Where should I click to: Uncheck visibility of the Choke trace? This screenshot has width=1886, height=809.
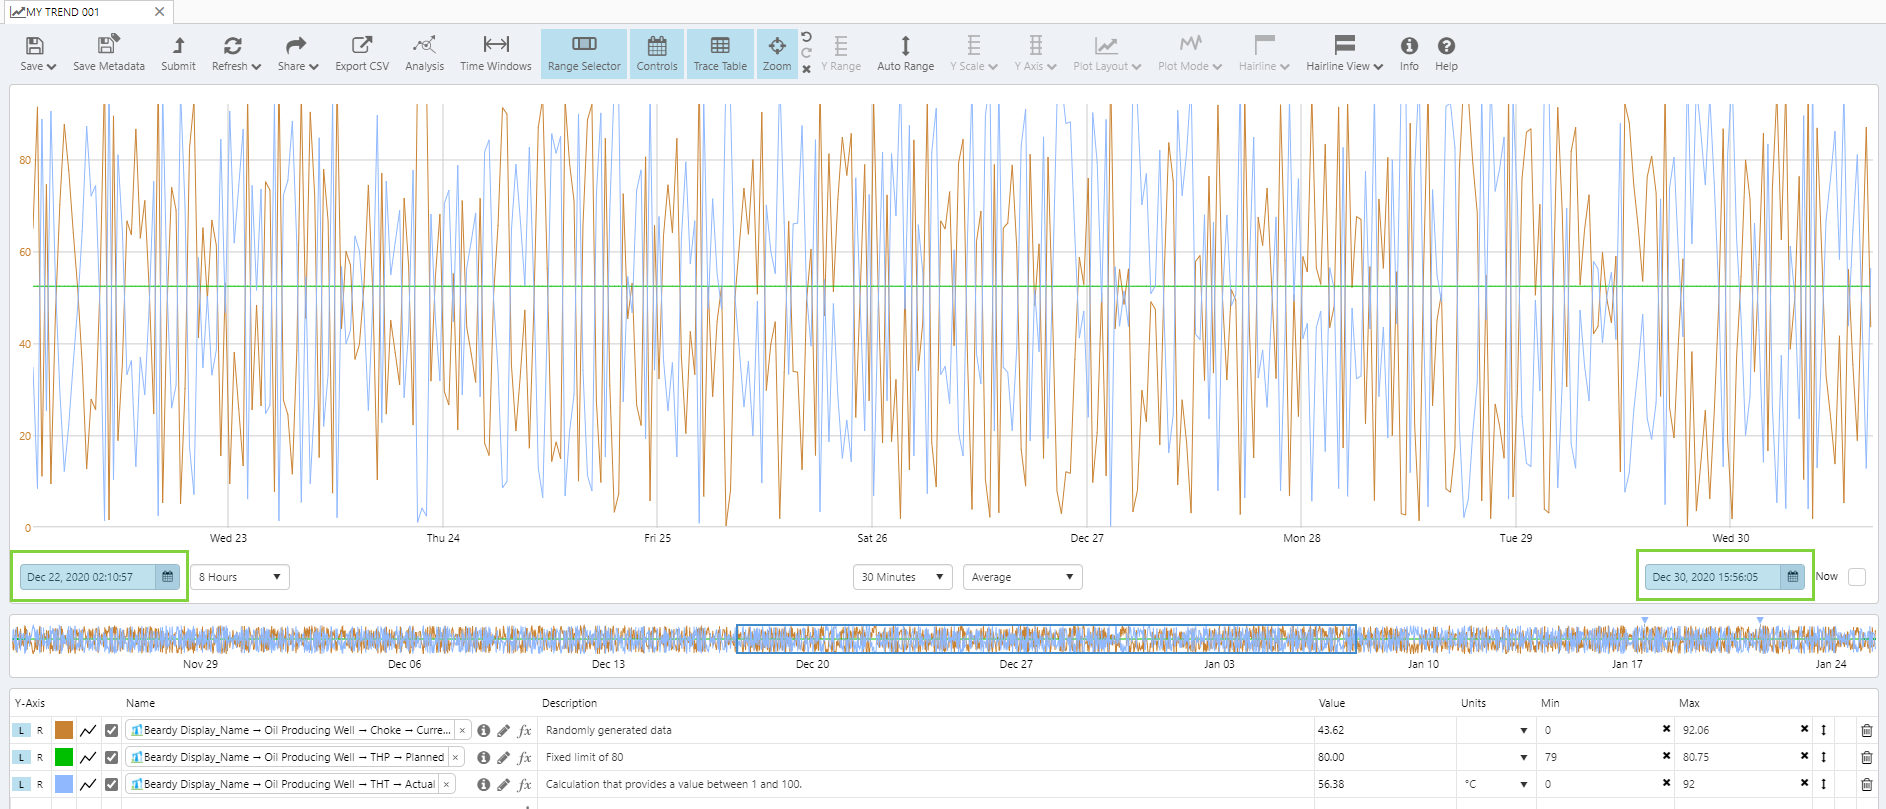point(112,731)
